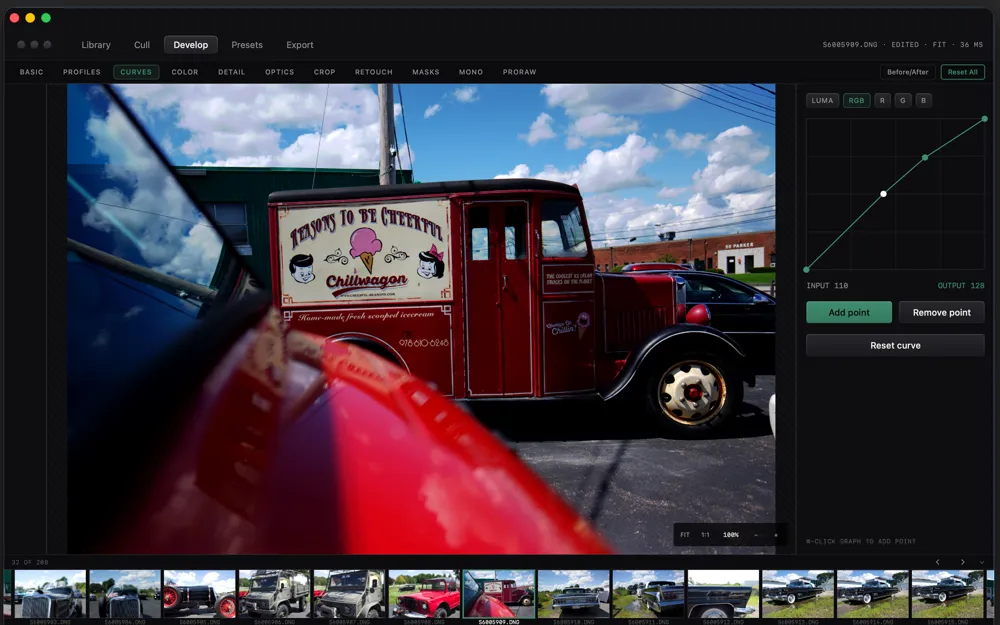
Task: Select thumbnail S6005907.DNG in filmstrip
Action: tap(349, 594)
